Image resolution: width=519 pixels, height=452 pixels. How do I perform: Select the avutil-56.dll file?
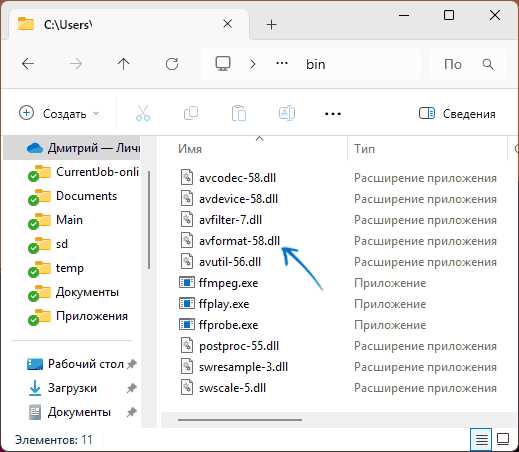click(230, 262)
